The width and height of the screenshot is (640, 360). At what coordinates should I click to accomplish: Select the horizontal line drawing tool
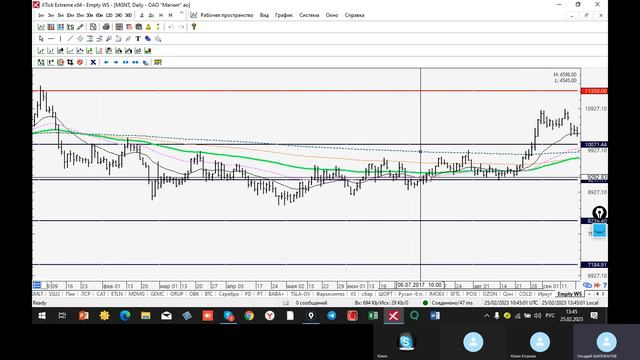point(51,39)
